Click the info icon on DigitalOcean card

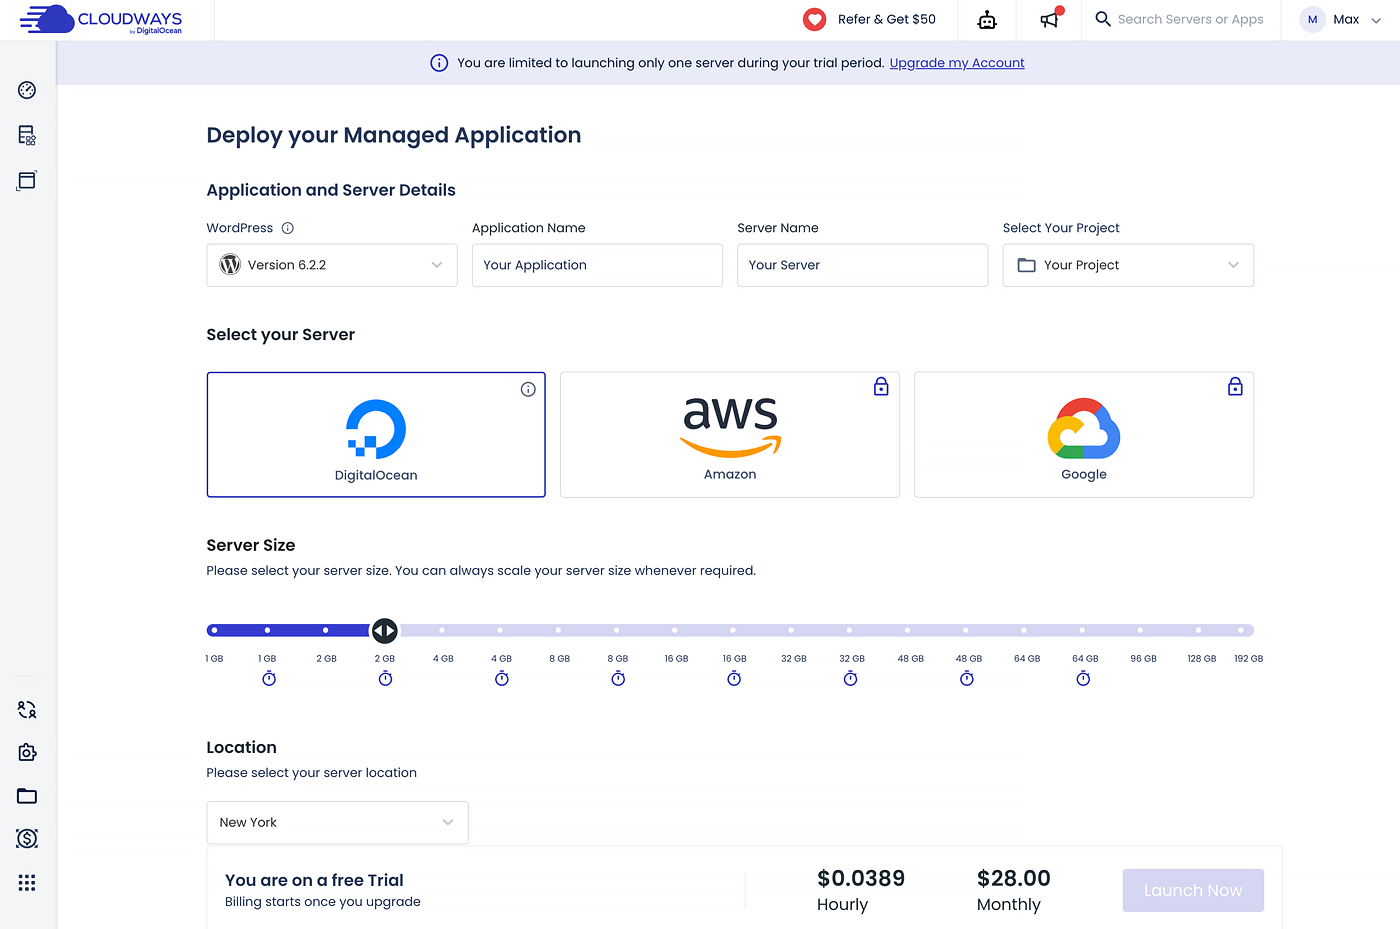528,389
